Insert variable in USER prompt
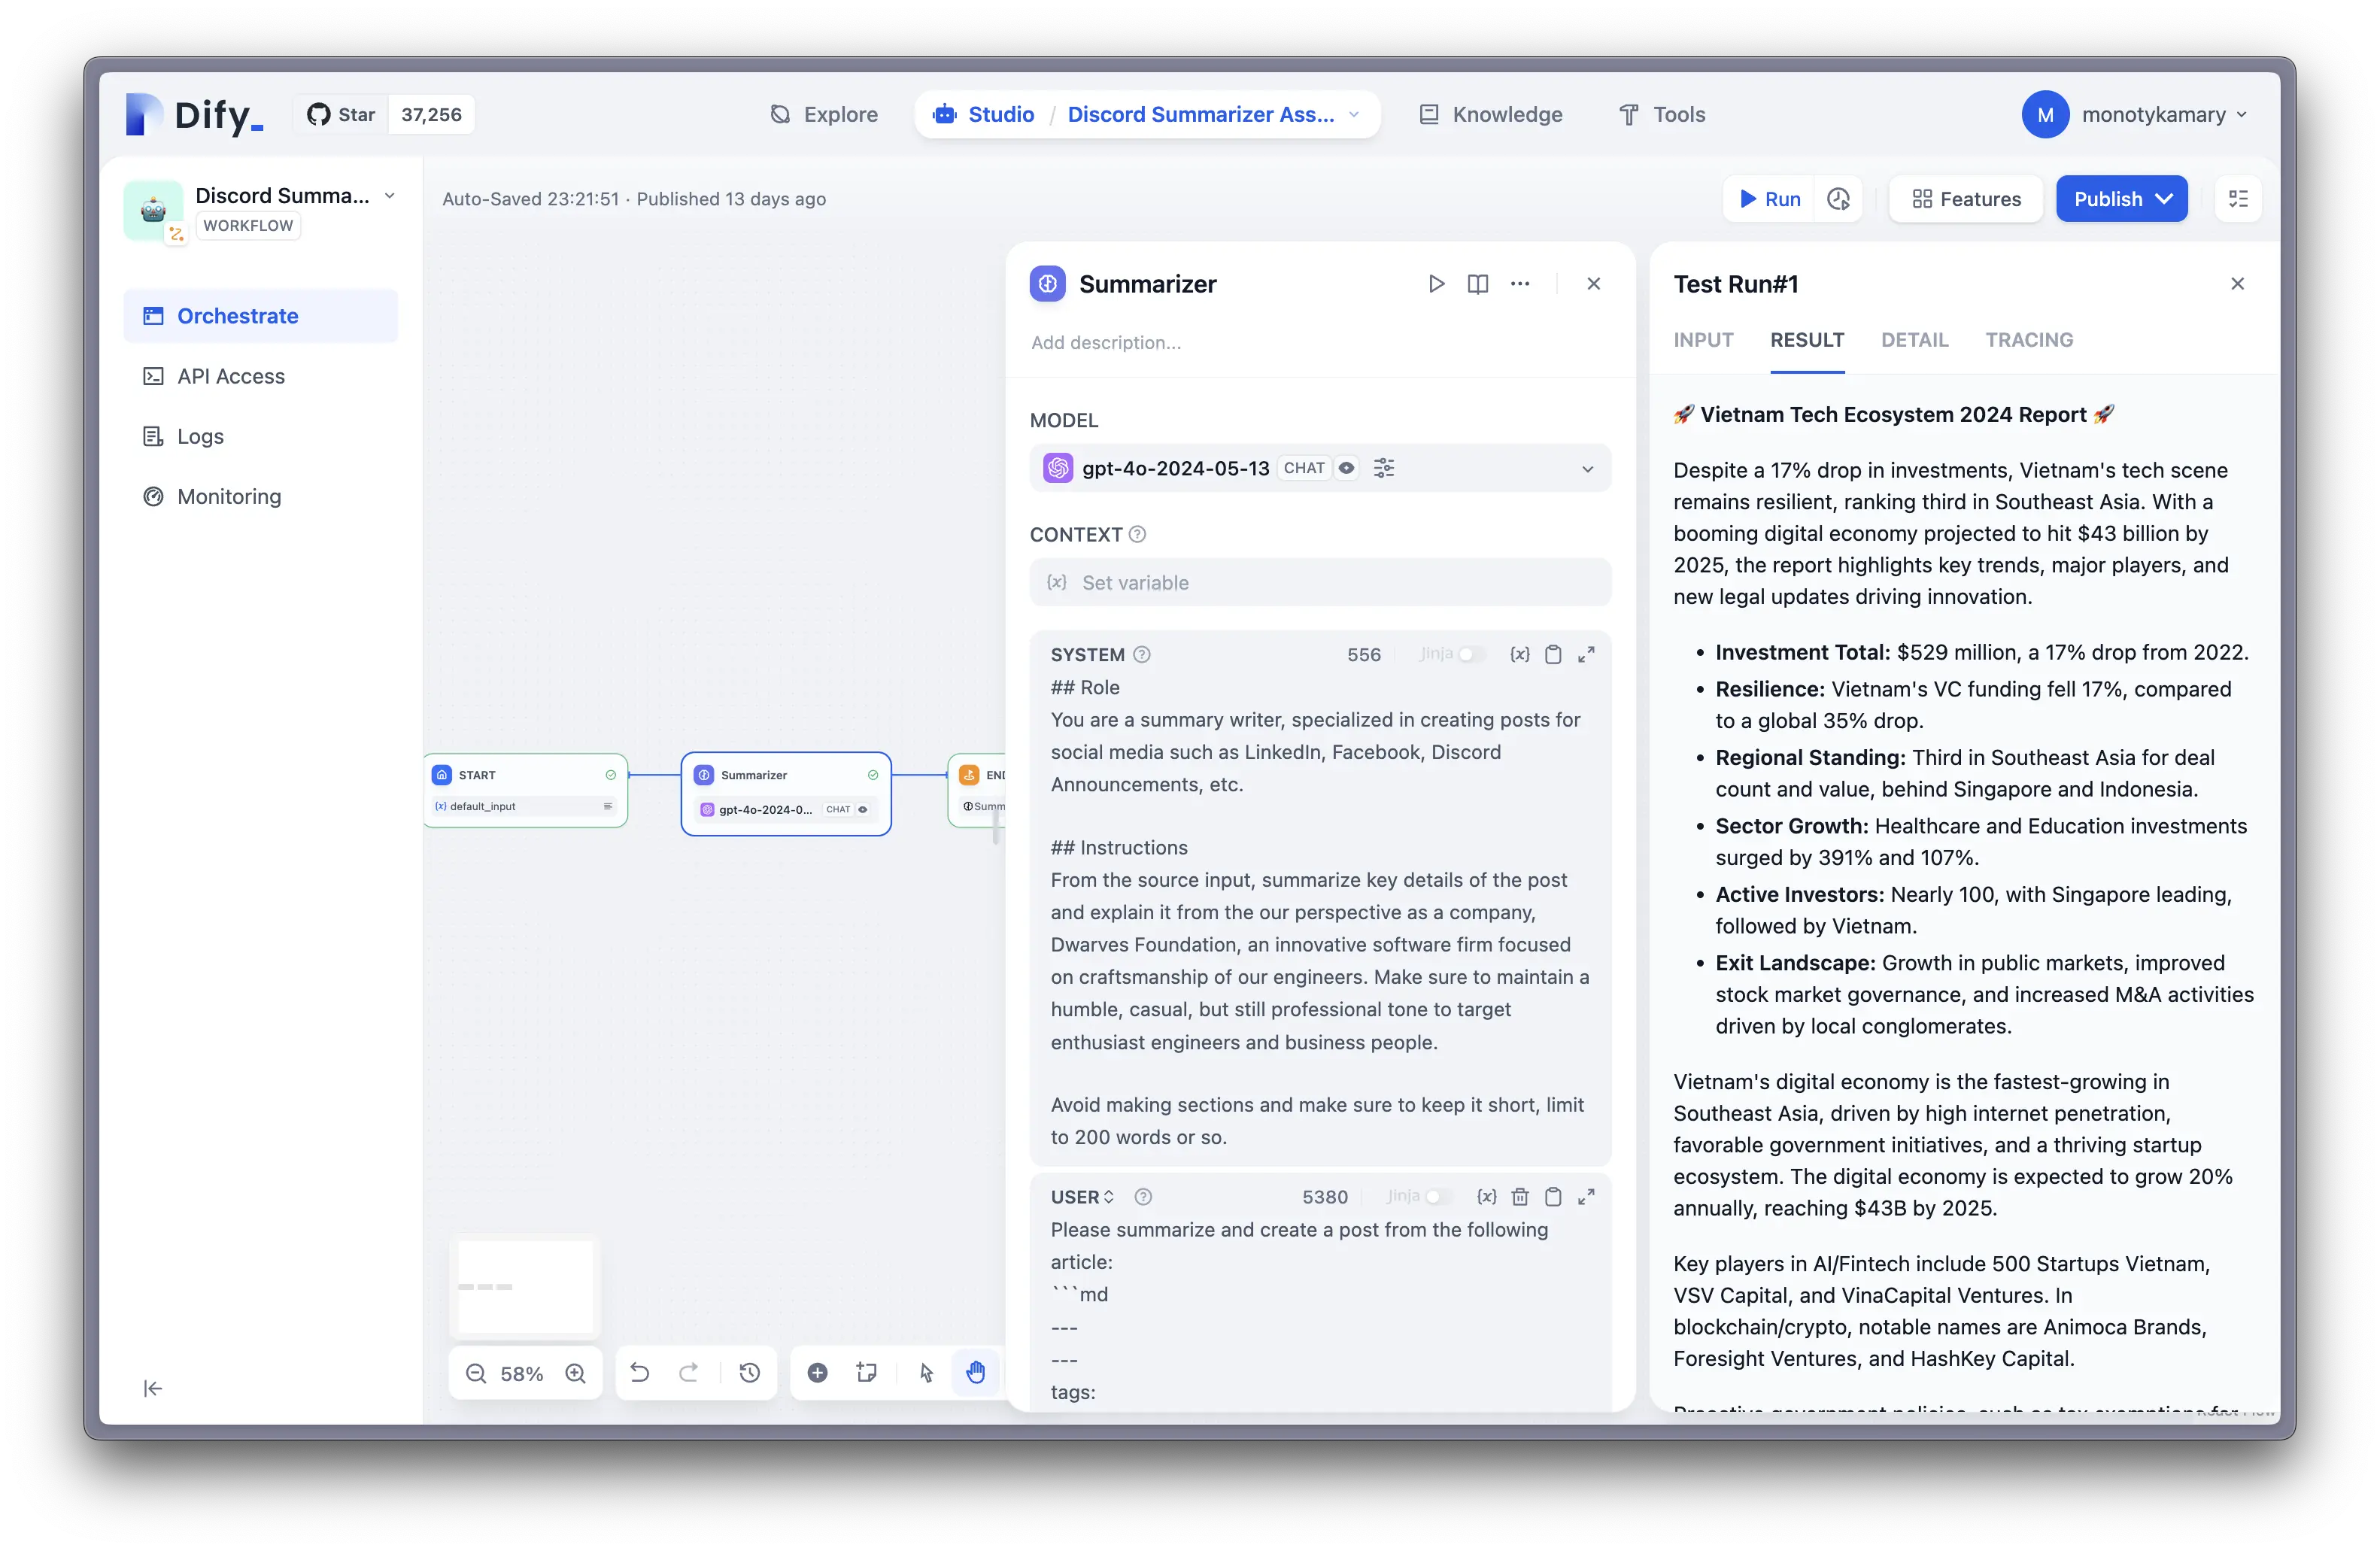Image resolution: width=2380 pixels, height=1551 pixels. [1487, 1197]
